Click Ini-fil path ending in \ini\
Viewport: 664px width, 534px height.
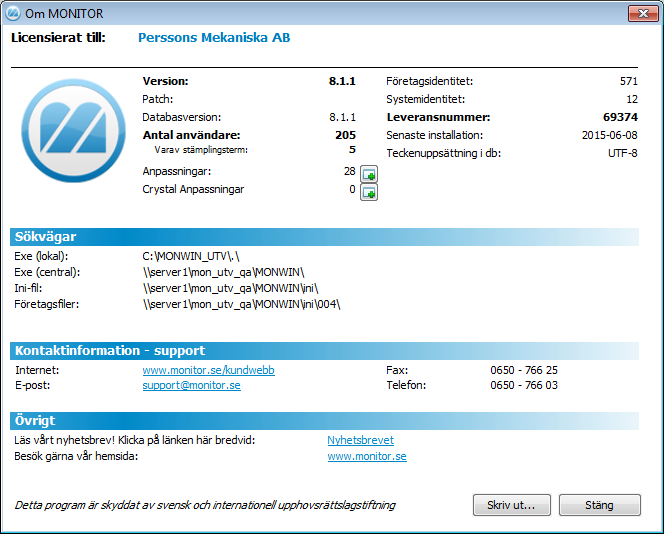tap(230, 288)
